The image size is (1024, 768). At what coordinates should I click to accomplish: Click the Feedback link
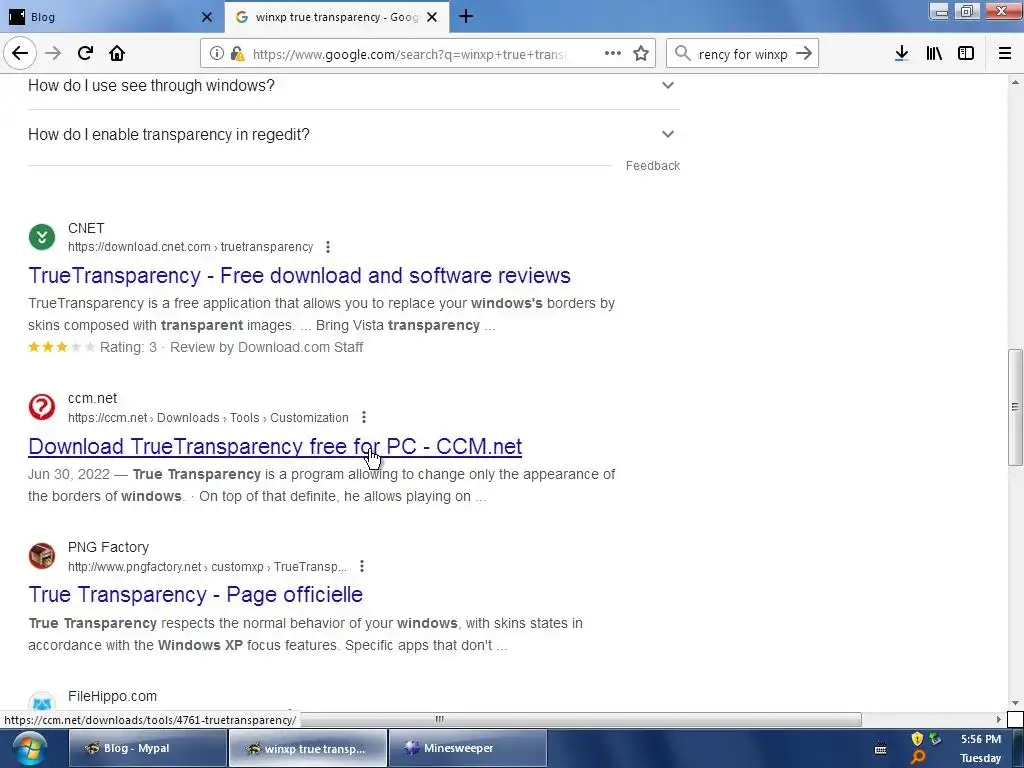pos(652,166)
